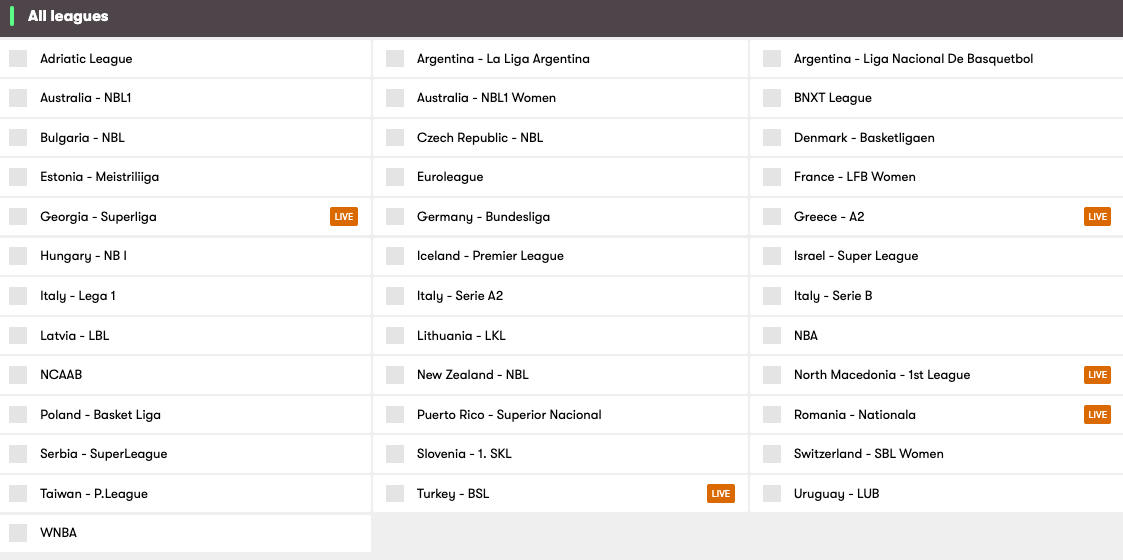This screenshot has width=1123, height=560.
Task: Select the text 'Iceland - Premier League'
Action: coord(491,256)
